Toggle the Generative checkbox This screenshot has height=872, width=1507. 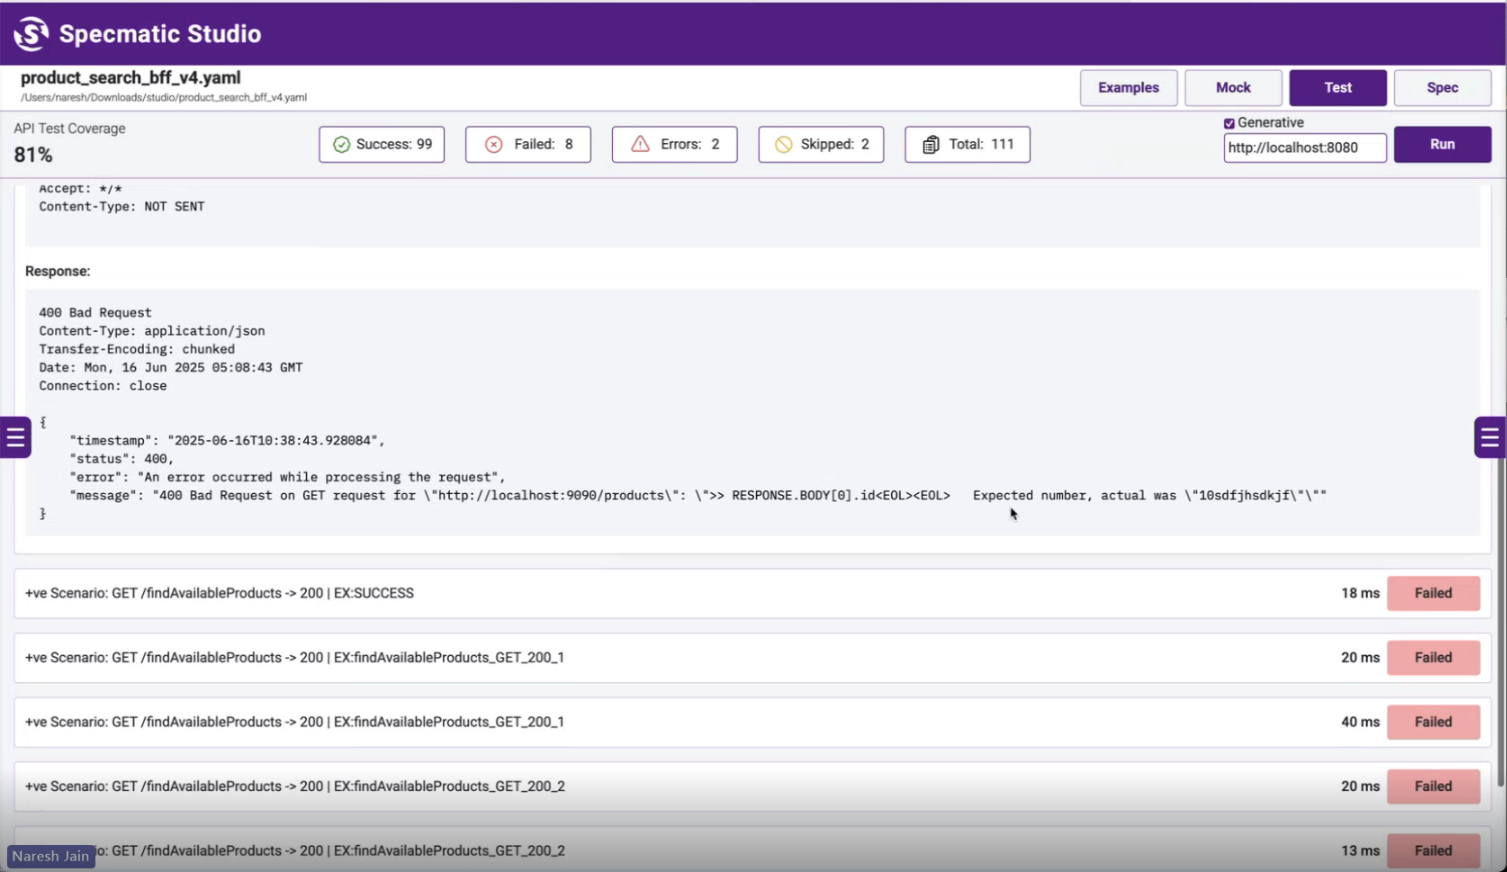[x=1229, y=123]
